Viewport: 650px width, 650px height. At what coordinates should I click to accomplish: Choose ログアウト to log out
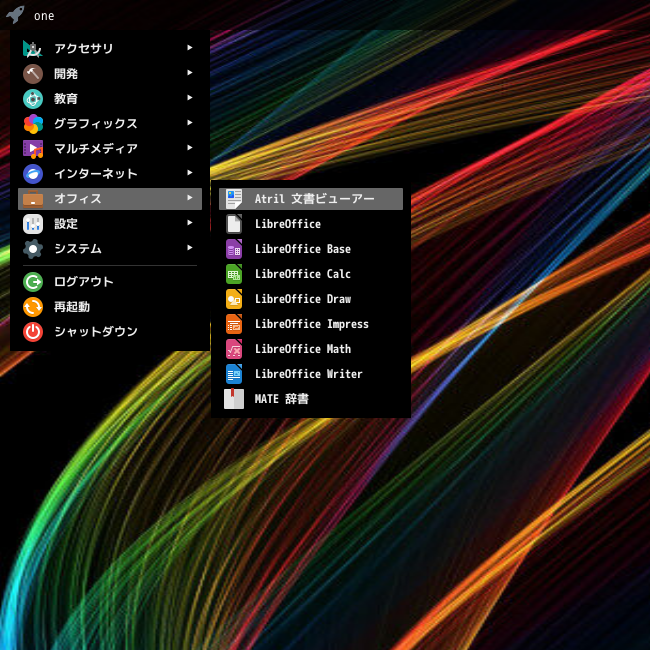pos(110,282)
